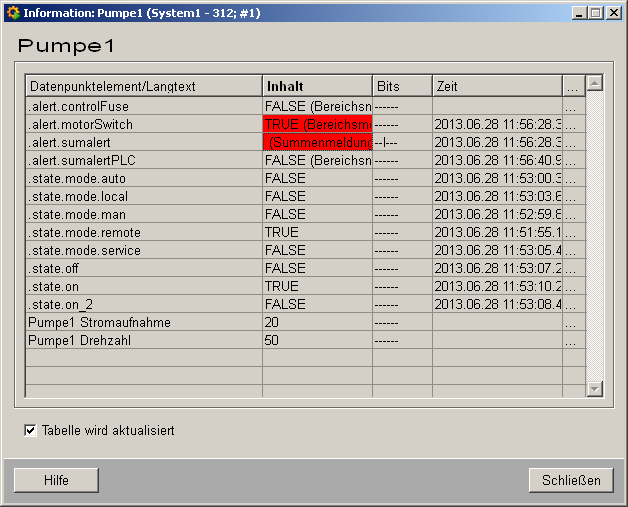Open the ellipsis cell of .alert.motorSwitch row
Image resolution: width=628 pixels, height=507 pixels.
coord(574,124)
